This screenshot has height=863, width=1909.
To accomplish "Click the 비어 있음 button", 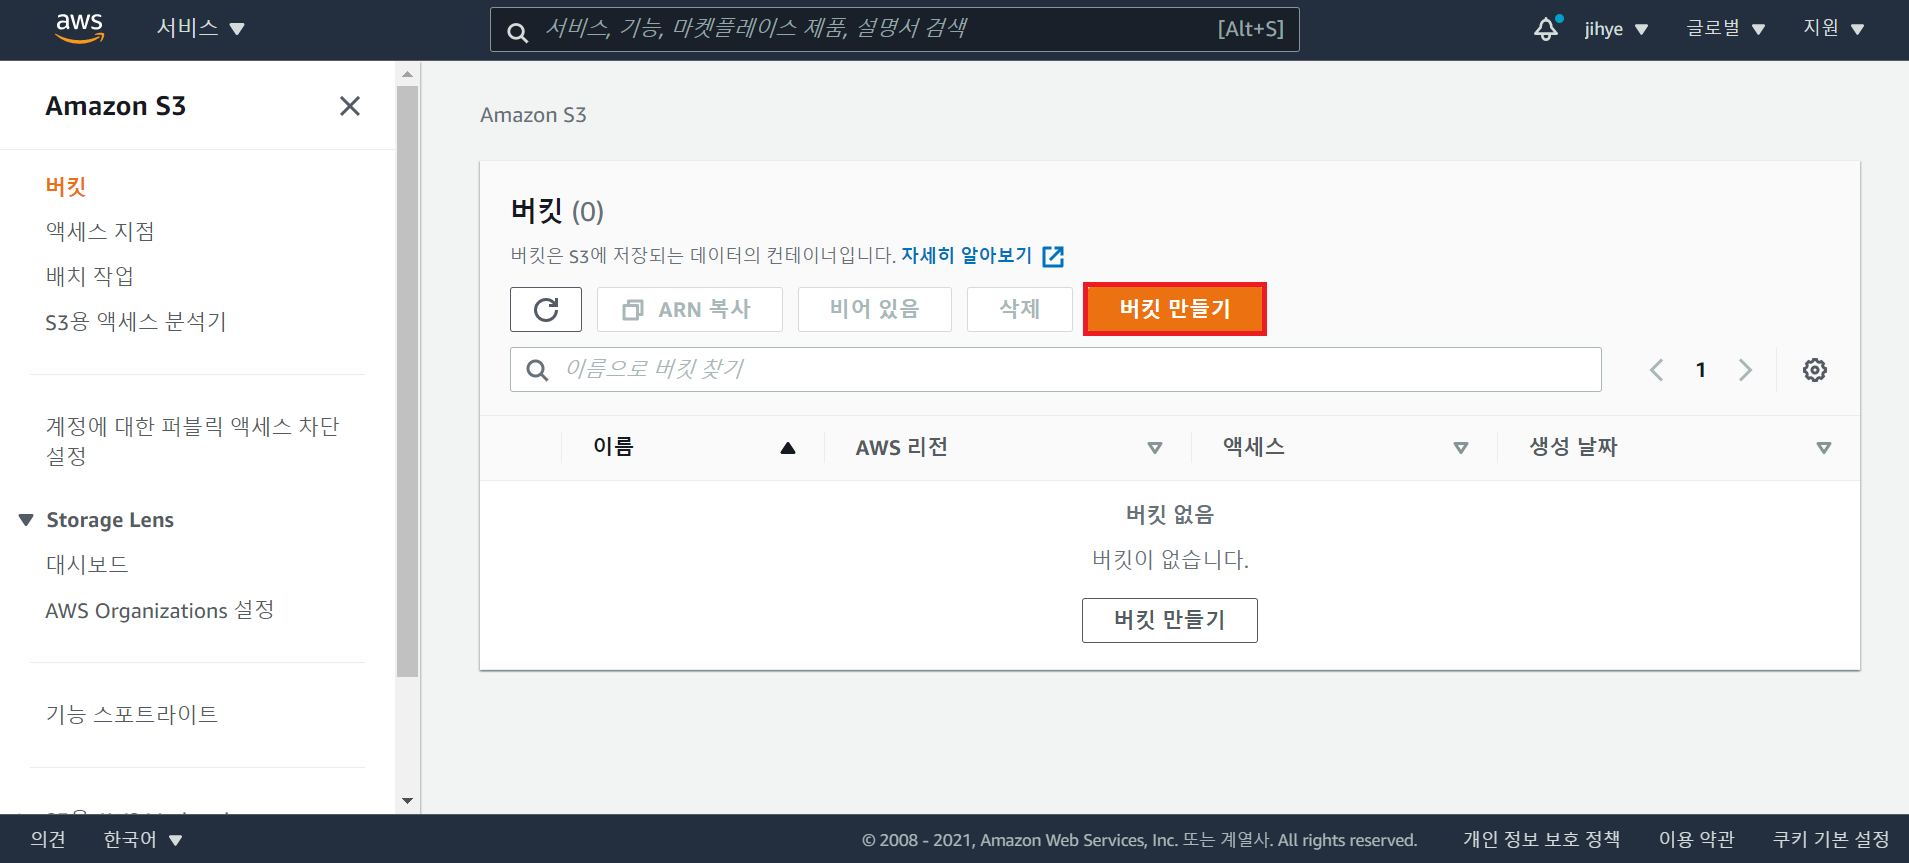I will [x=875, y=309].
